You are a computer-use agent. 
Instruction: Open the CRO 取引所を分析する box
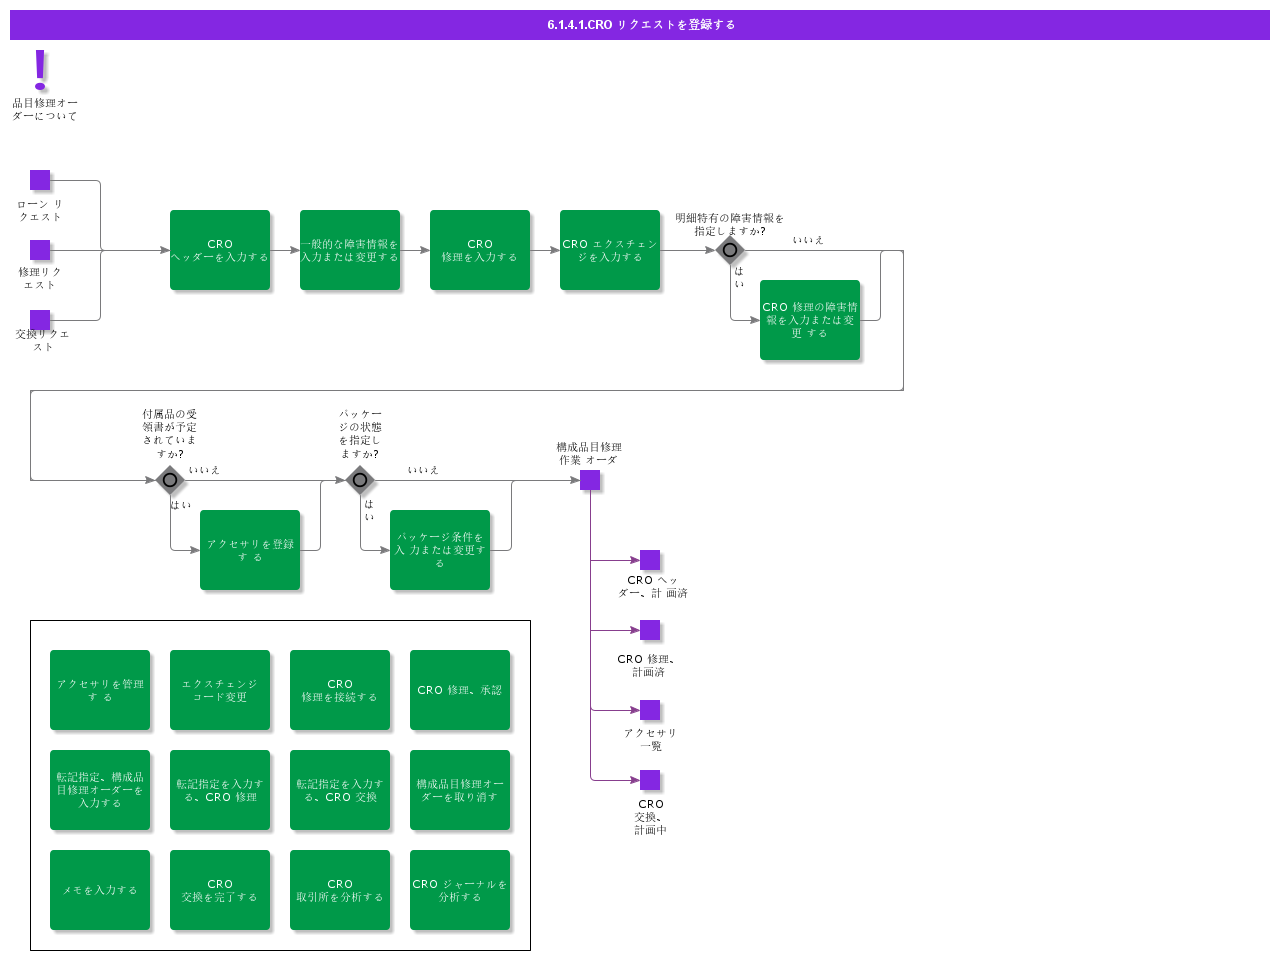(x=340, y=890)
